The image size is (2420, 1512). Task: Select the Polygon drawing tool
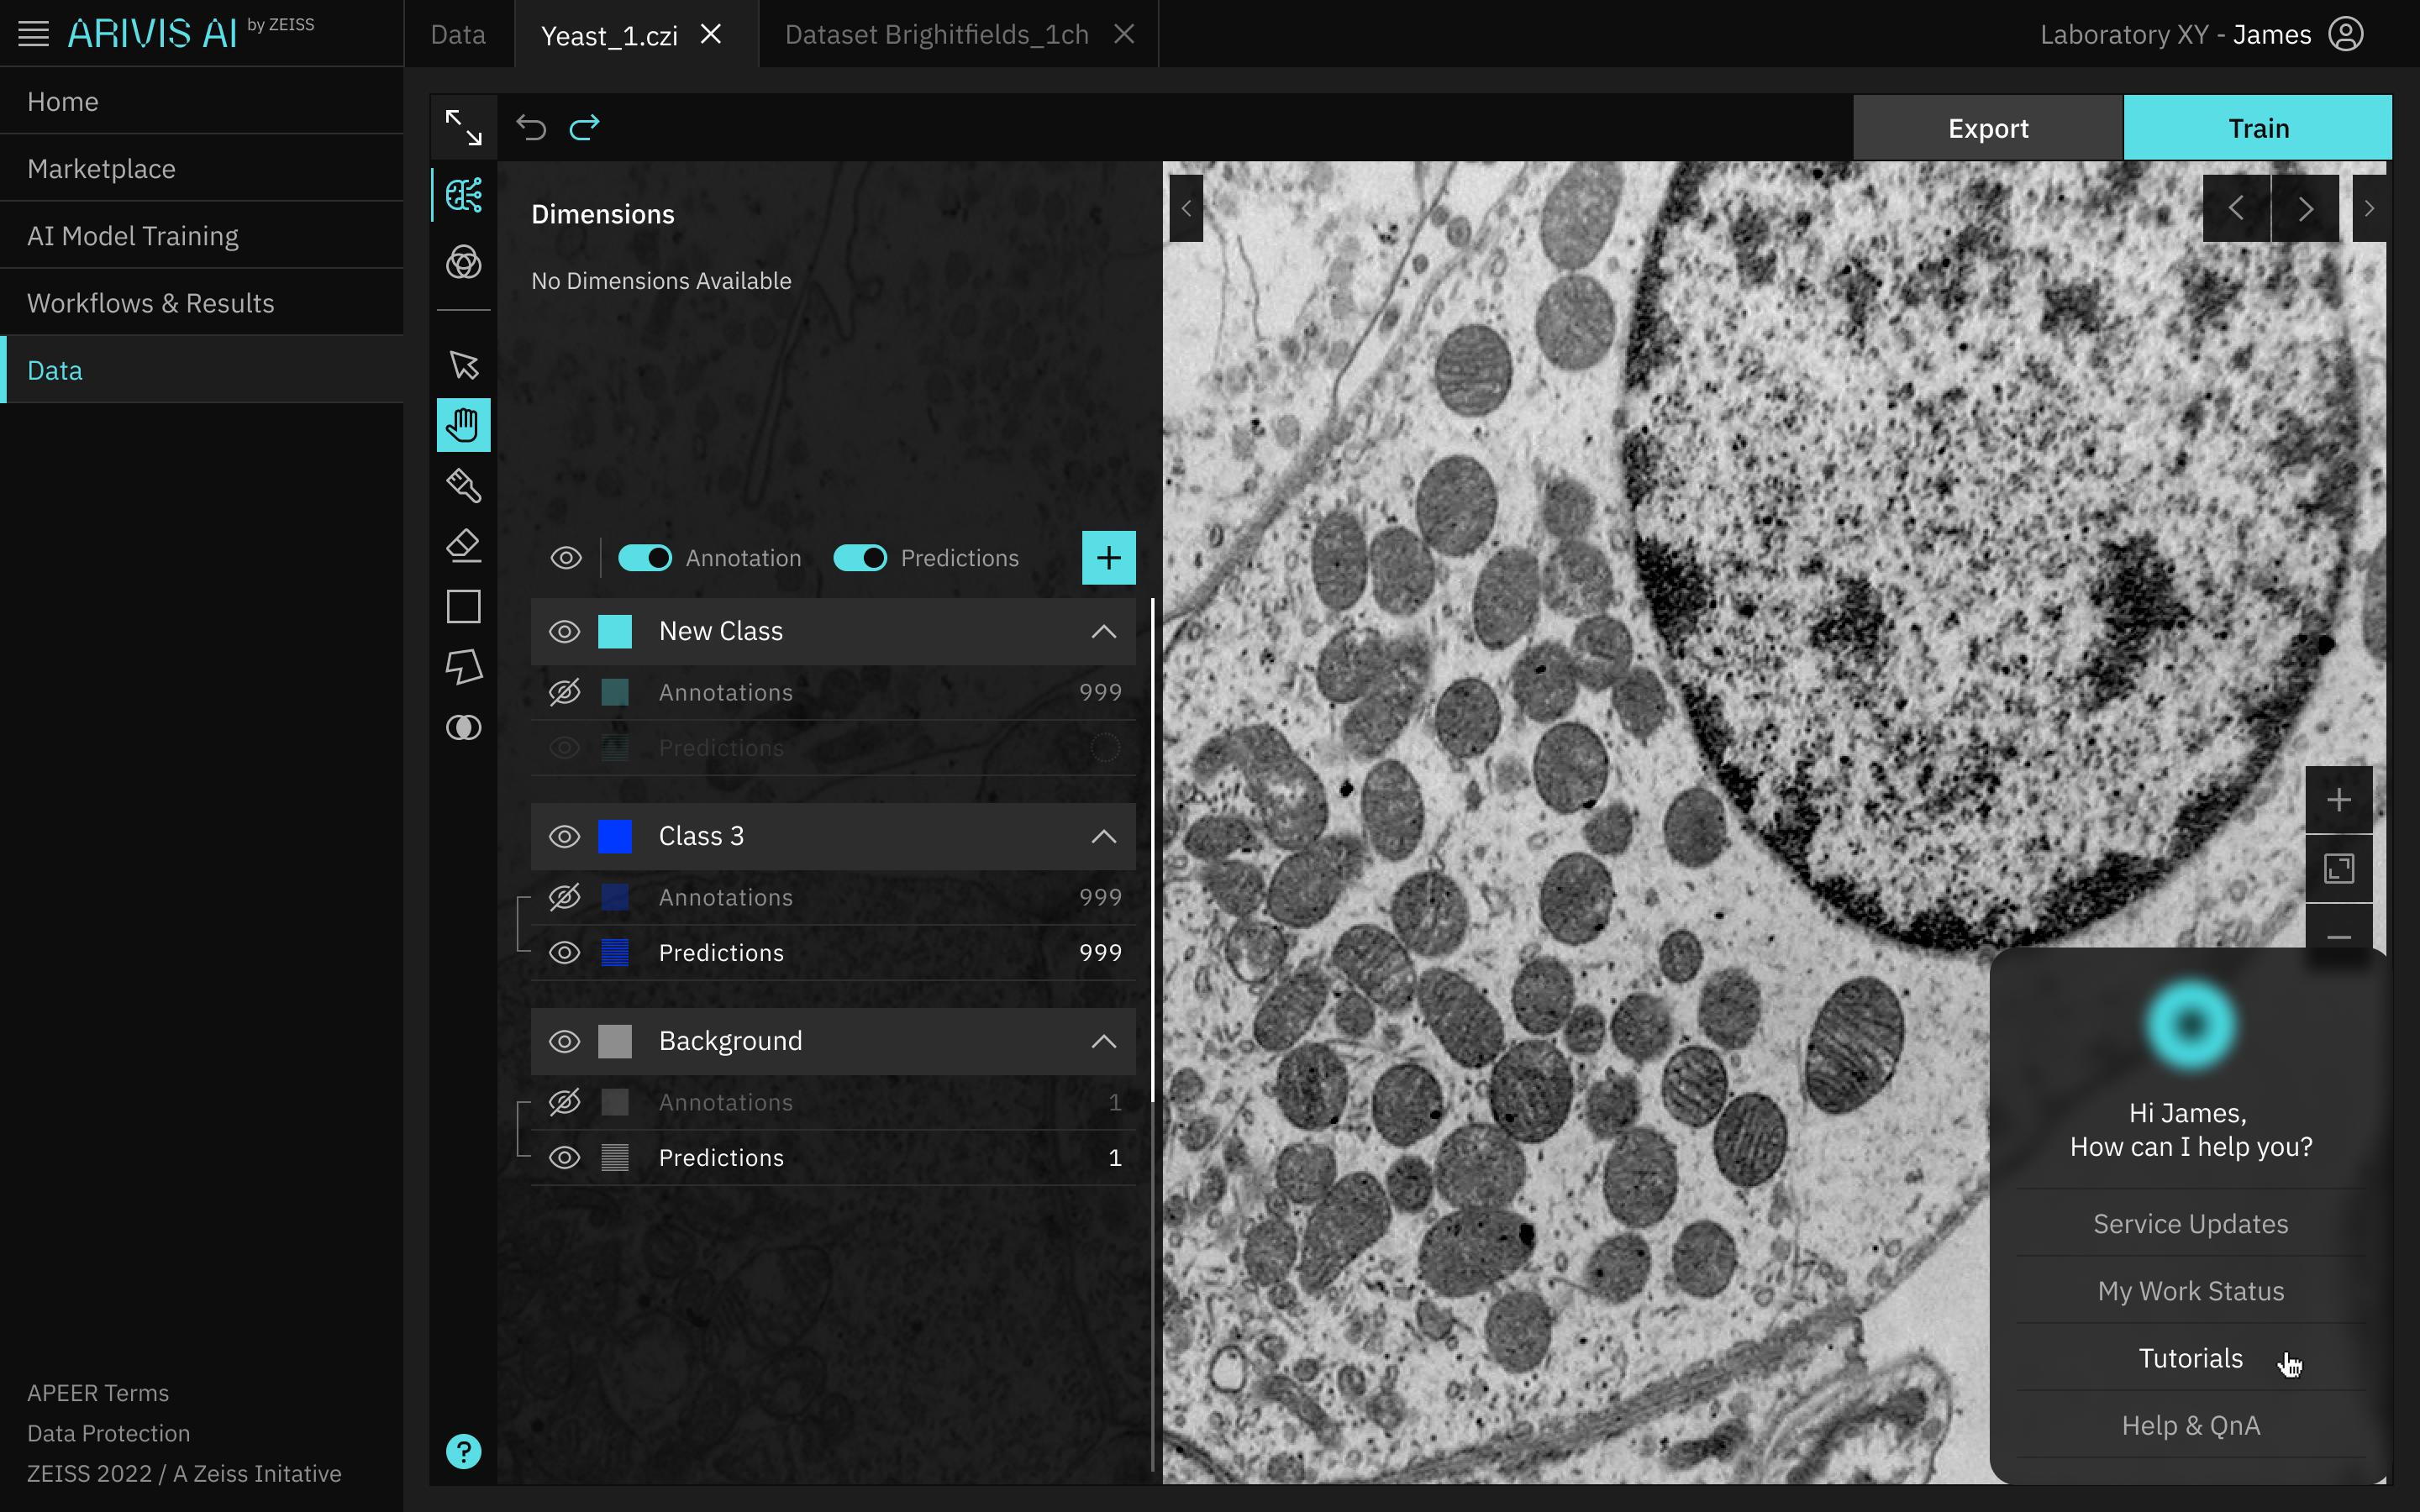pyautogui.click(x=463, y=666)
